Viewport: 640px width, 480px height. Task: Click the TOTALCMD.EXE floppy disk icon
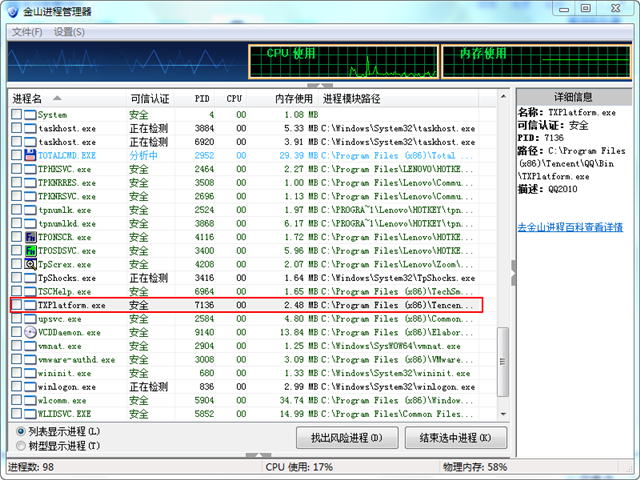(30, 156)
